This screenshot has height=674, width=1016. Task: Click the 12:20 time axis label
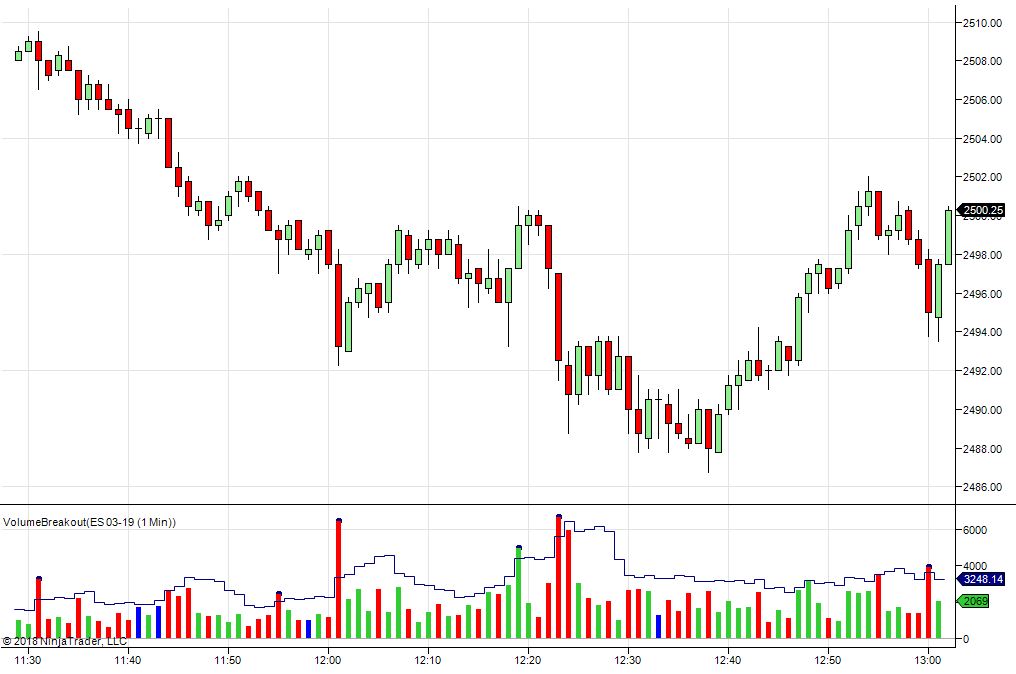pos(528,660)
